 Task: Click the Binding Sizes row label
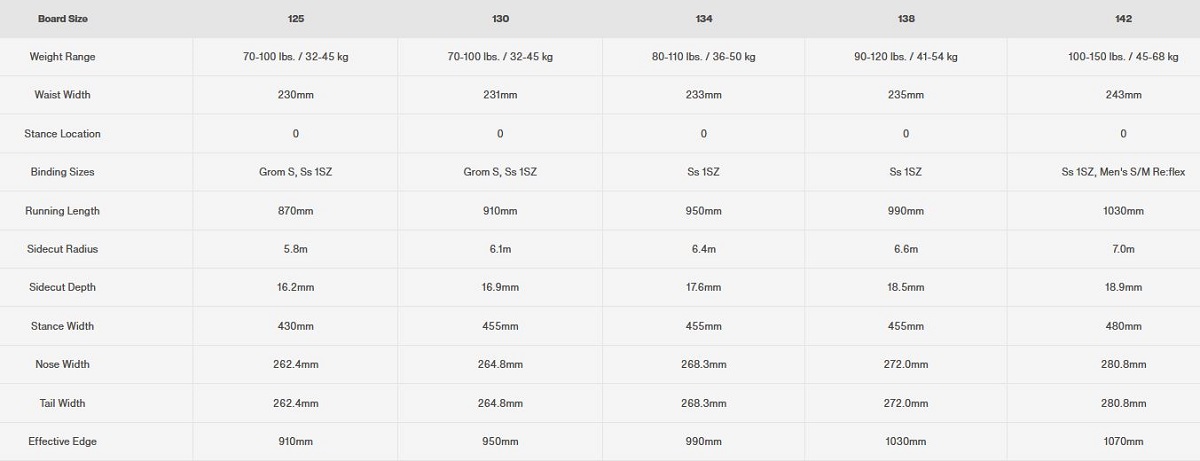pos(62,172)
